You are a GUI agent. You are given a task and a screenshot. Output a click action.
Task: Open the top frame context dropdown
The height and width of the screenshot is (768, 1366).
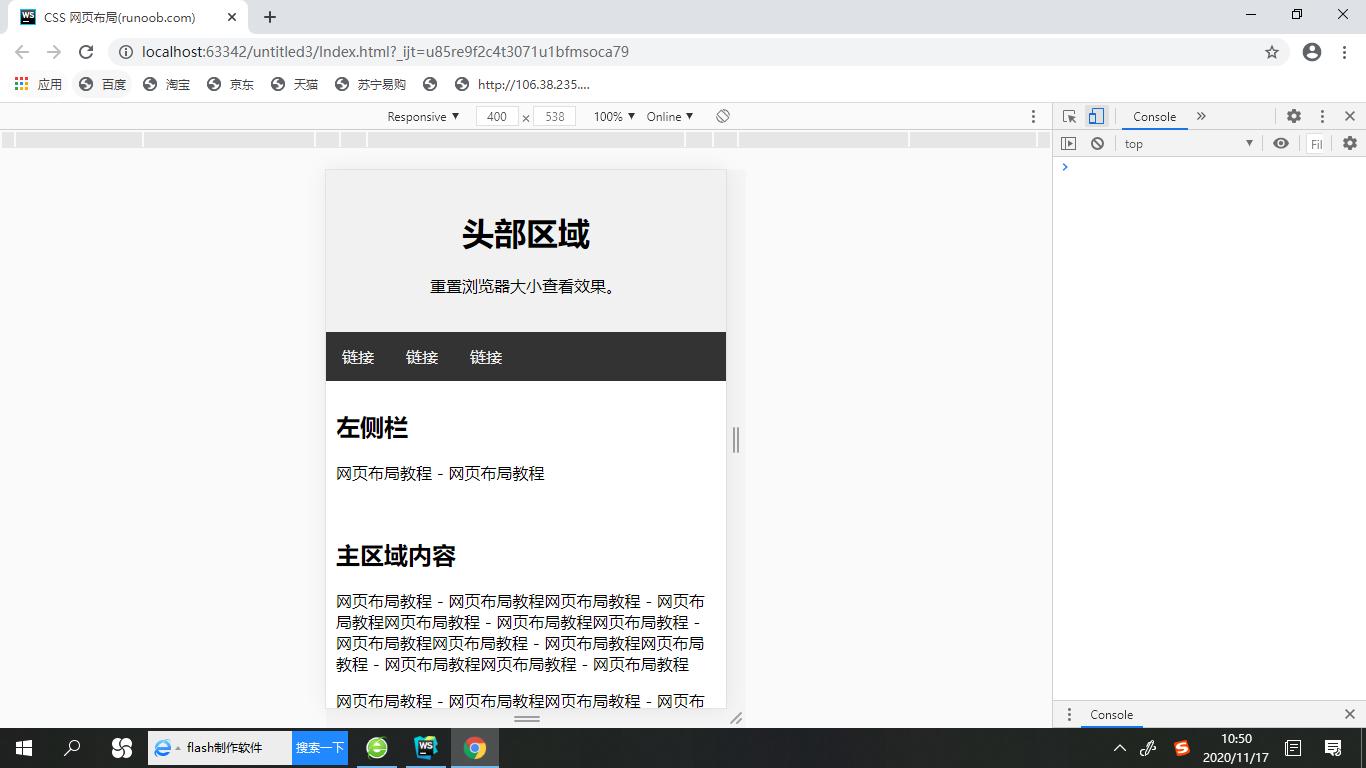pyautogui.click(x=1190, y=143)
